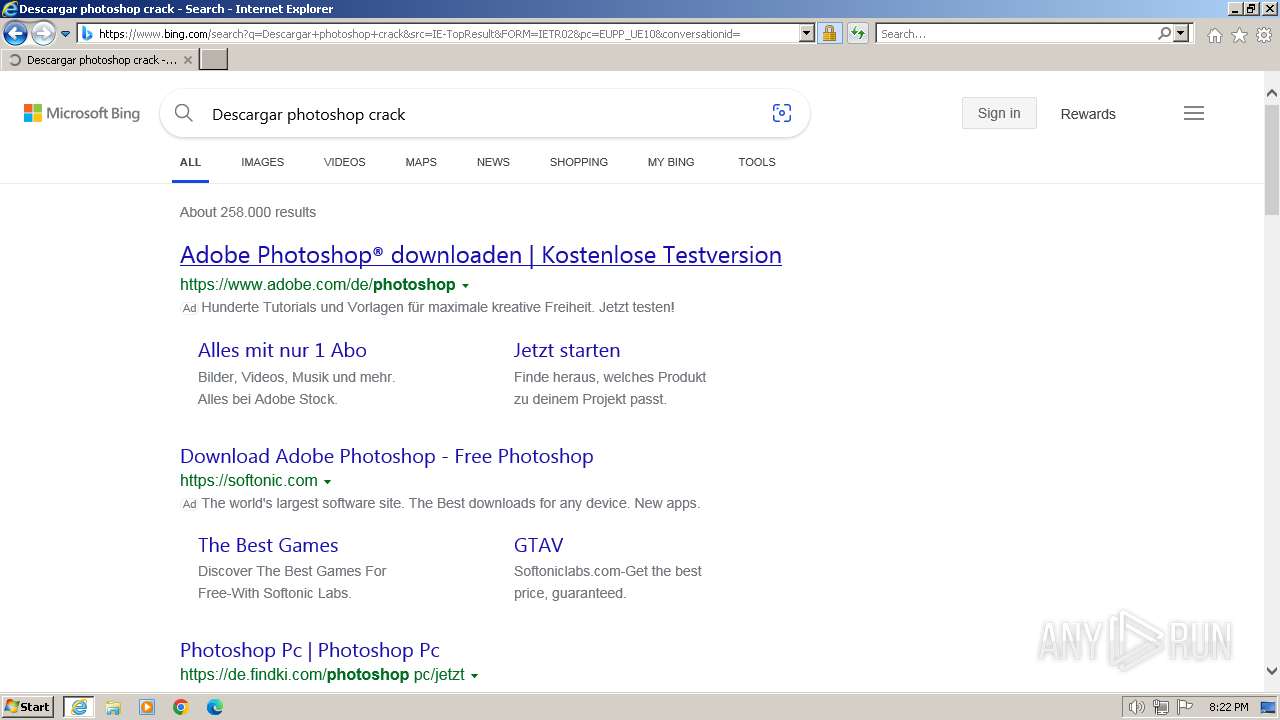Open the search provider dropdown arrow
This screenshot has width=1280, height=720.
click(x=1181, y=33)
